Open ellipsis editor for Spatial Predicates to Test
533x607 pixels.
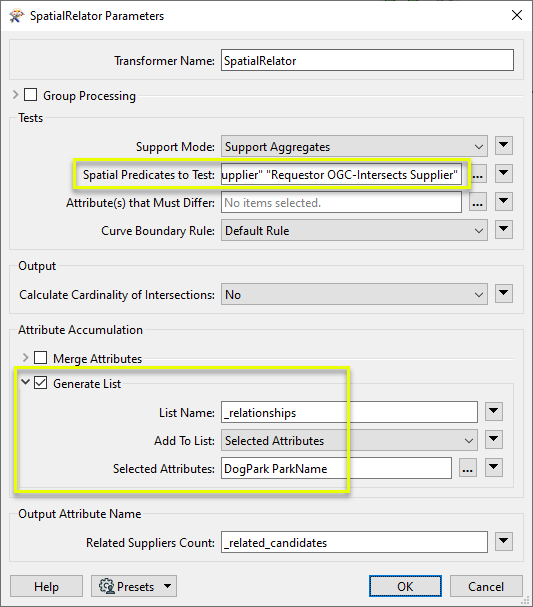(x=478, y=175)
